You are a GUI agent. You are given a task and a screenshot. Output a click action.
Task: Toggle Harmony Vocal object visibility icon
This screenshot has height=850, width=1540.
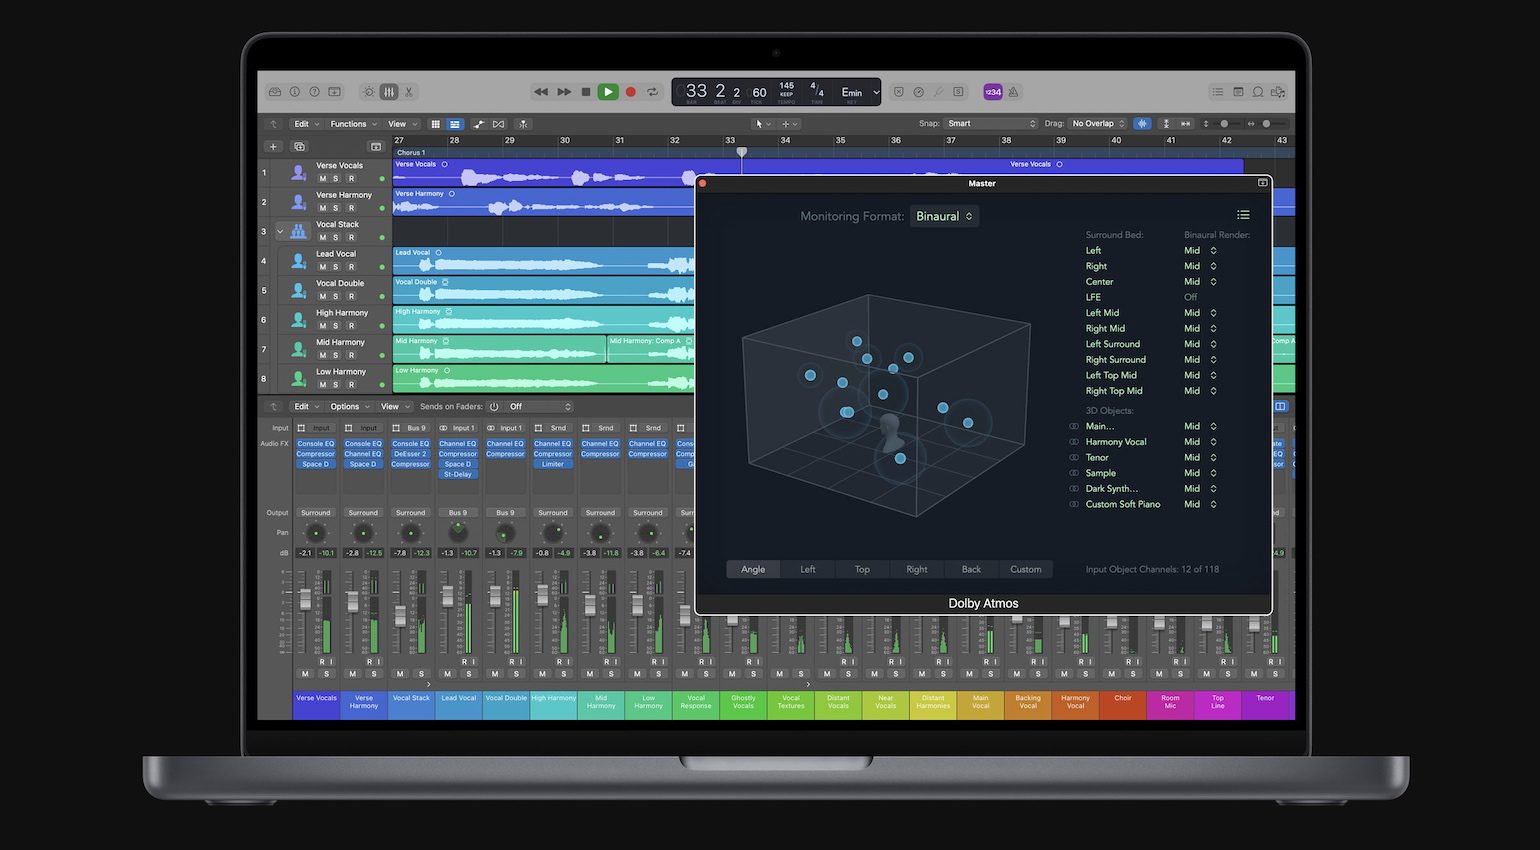(x=1074, y=442)
